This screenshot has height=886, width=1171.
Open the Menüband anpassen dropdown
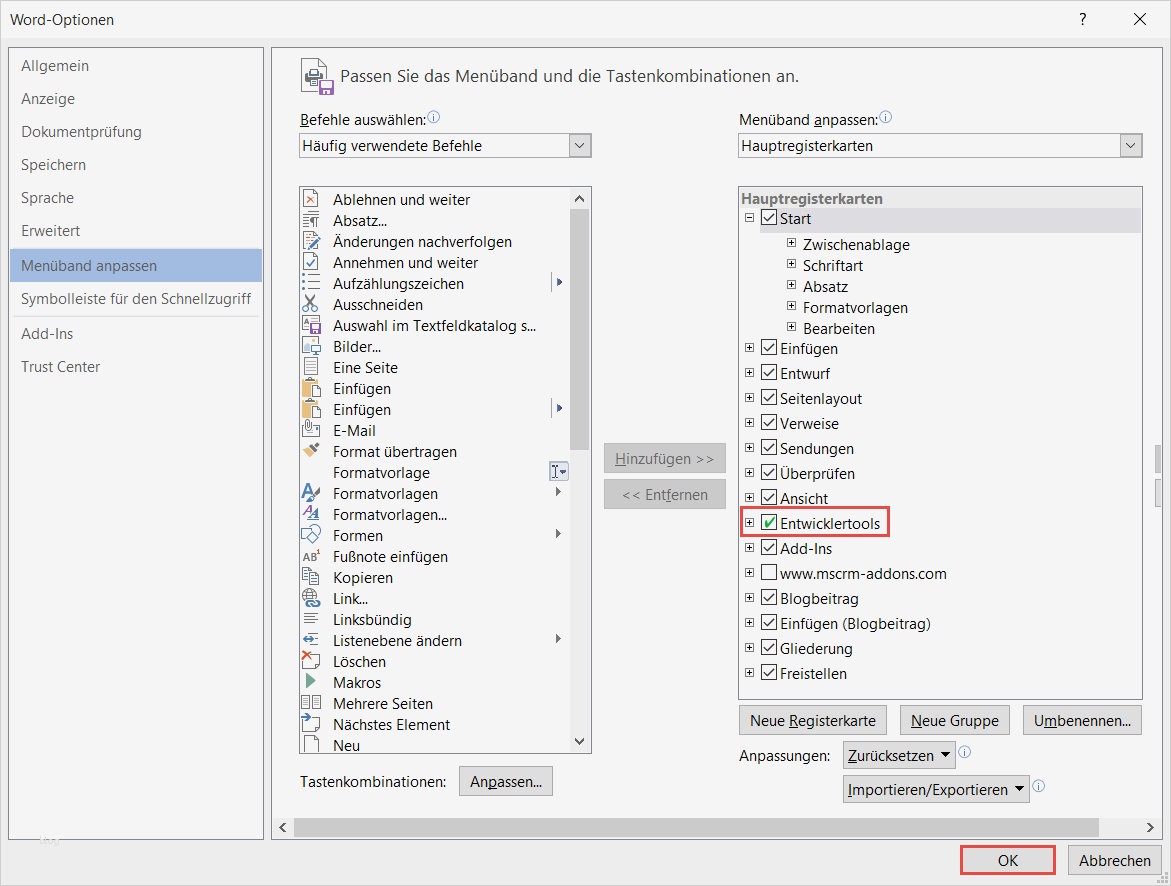(x=1131, y=146)
